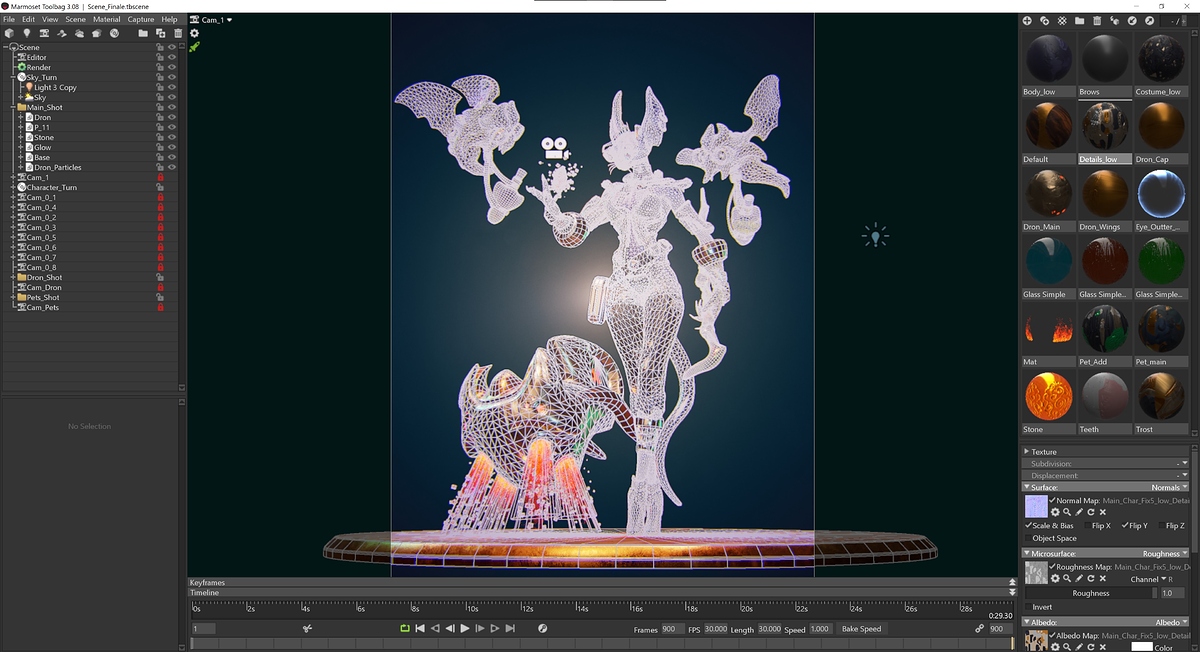Enable Object Space checkbox
This screenshot has height=652, width=1200.
point(1029,539)
